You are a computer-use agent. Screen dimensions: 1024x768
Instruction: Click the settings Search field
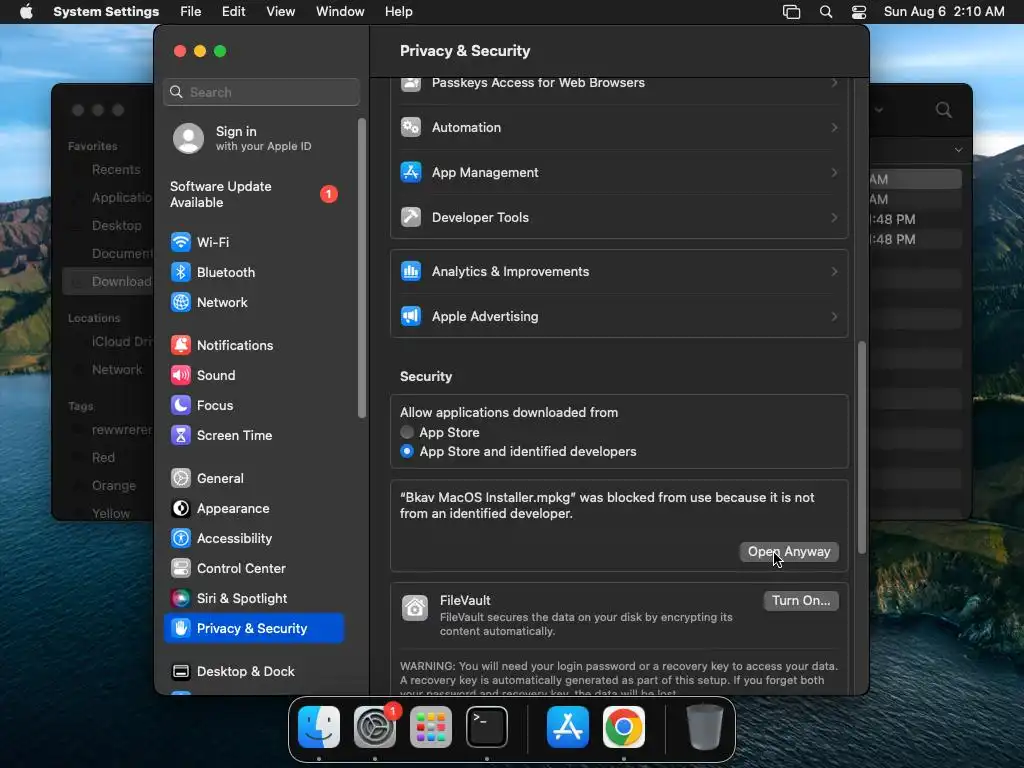(261, 92)
